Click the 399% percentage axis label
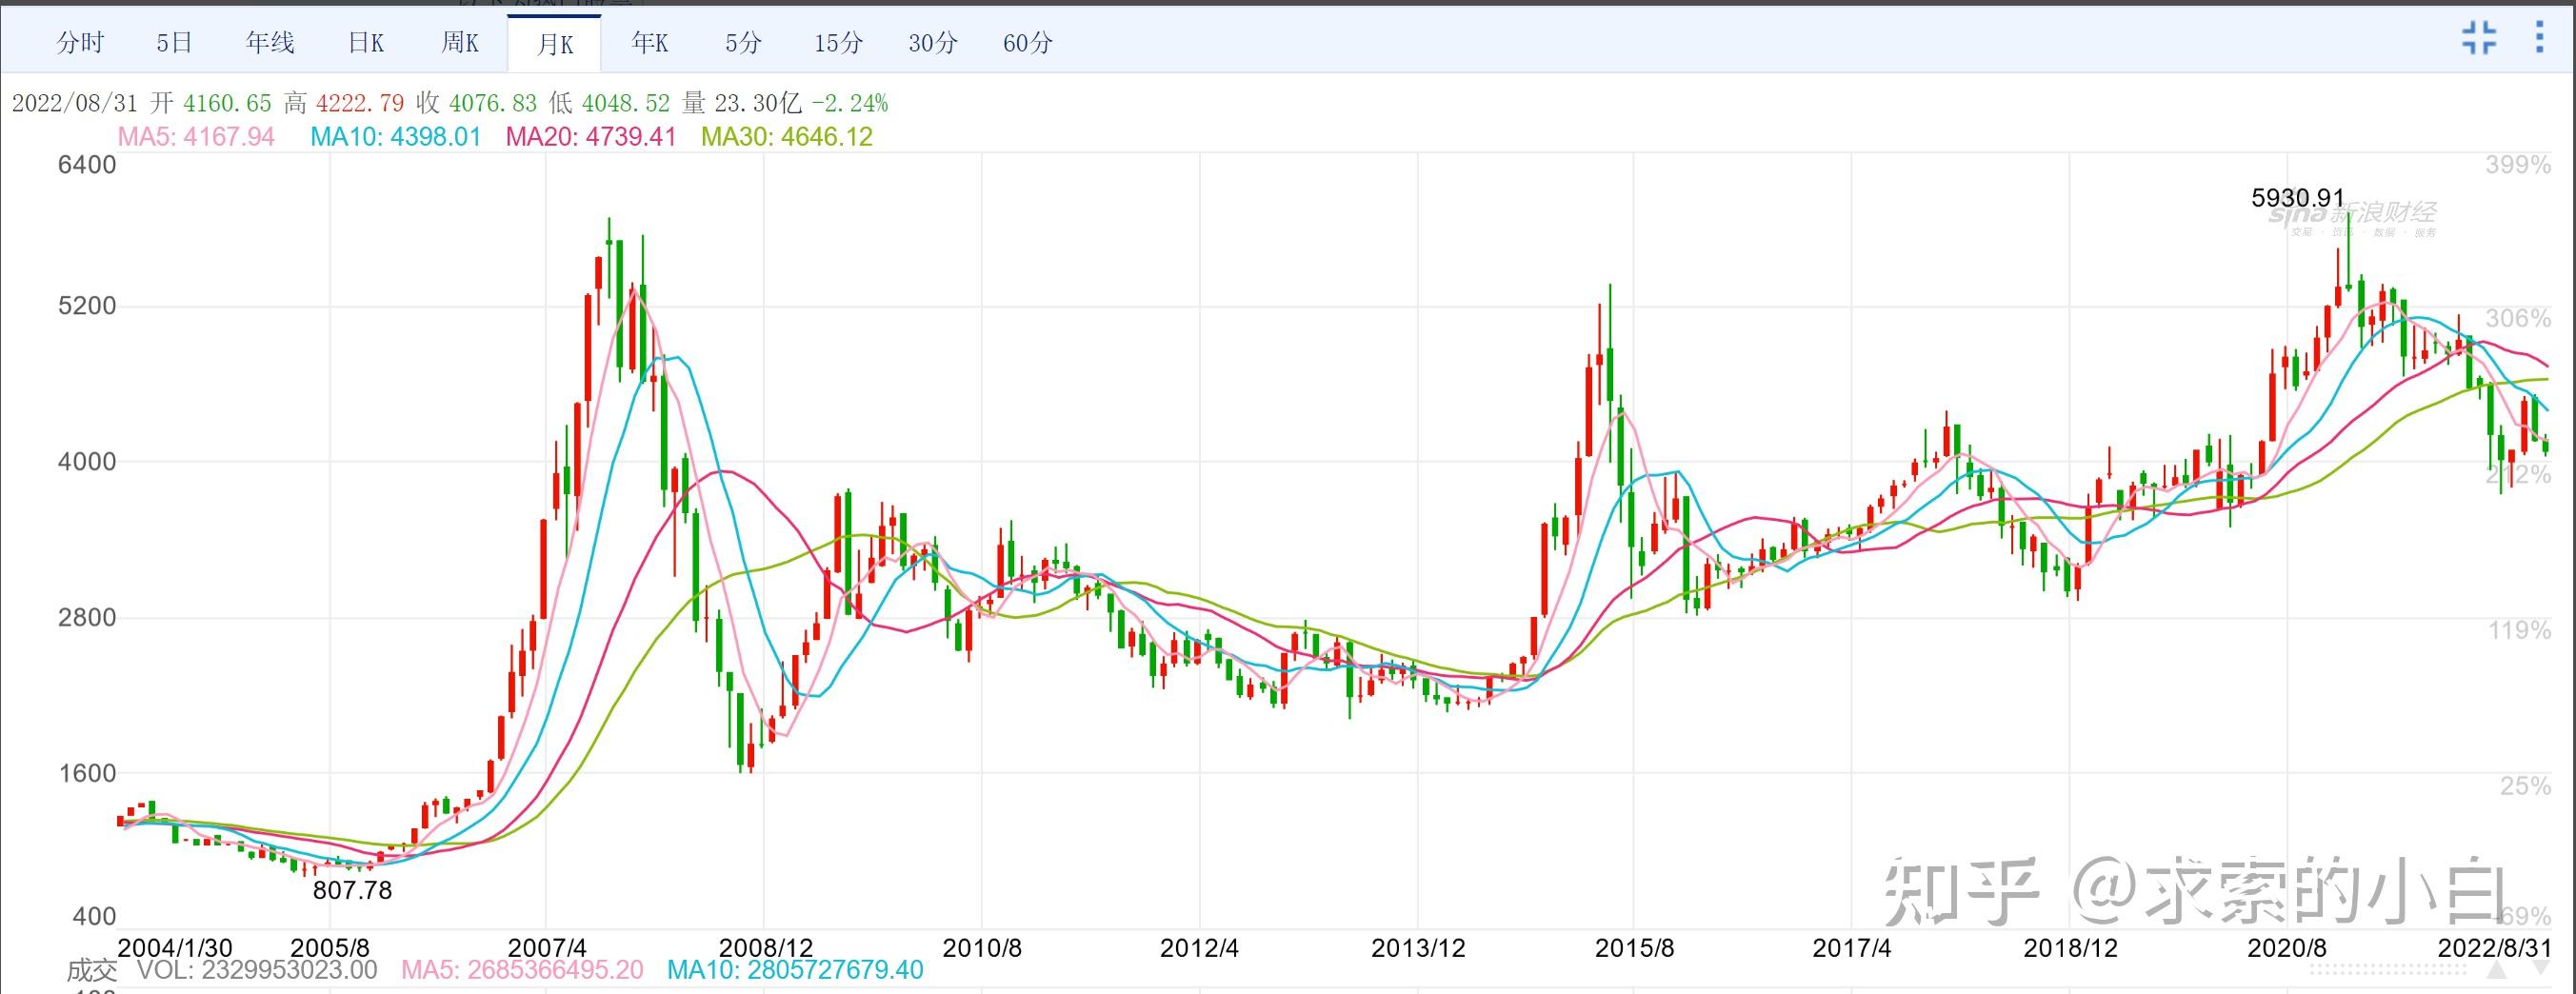The image size is (2576, 994). click(x=2519, y=165)
